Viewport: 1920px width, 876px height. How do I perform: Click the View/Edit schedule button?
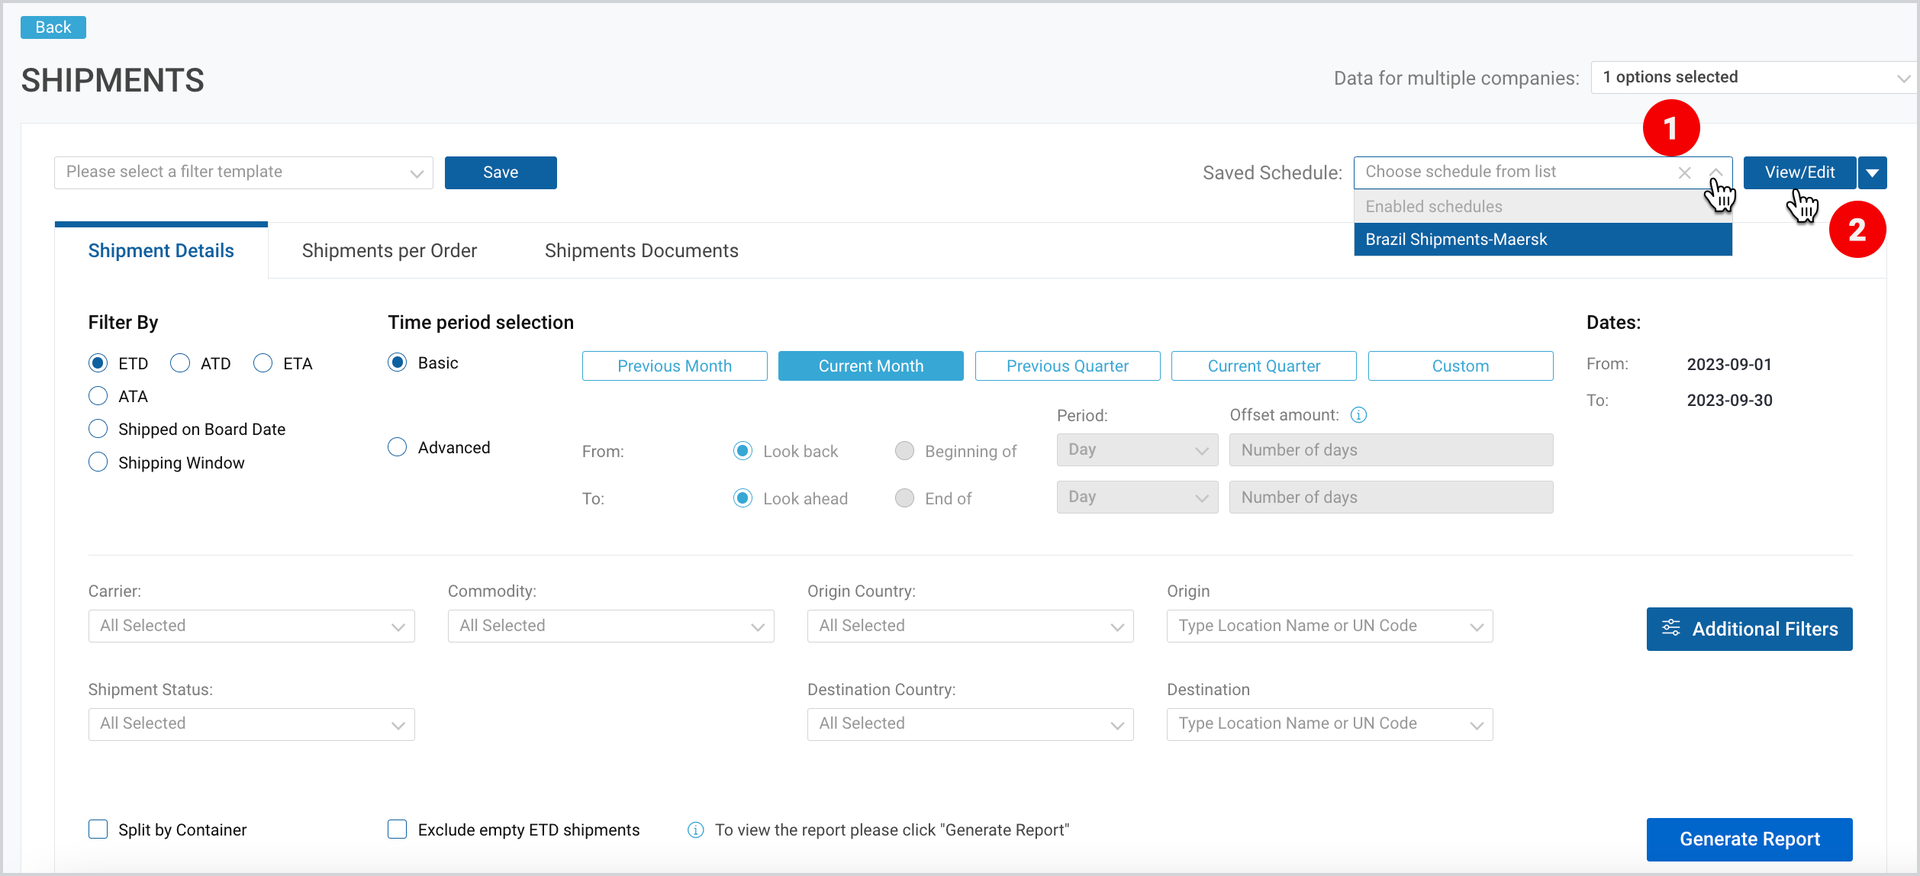pyautogui.click(x=1800, y=172)
